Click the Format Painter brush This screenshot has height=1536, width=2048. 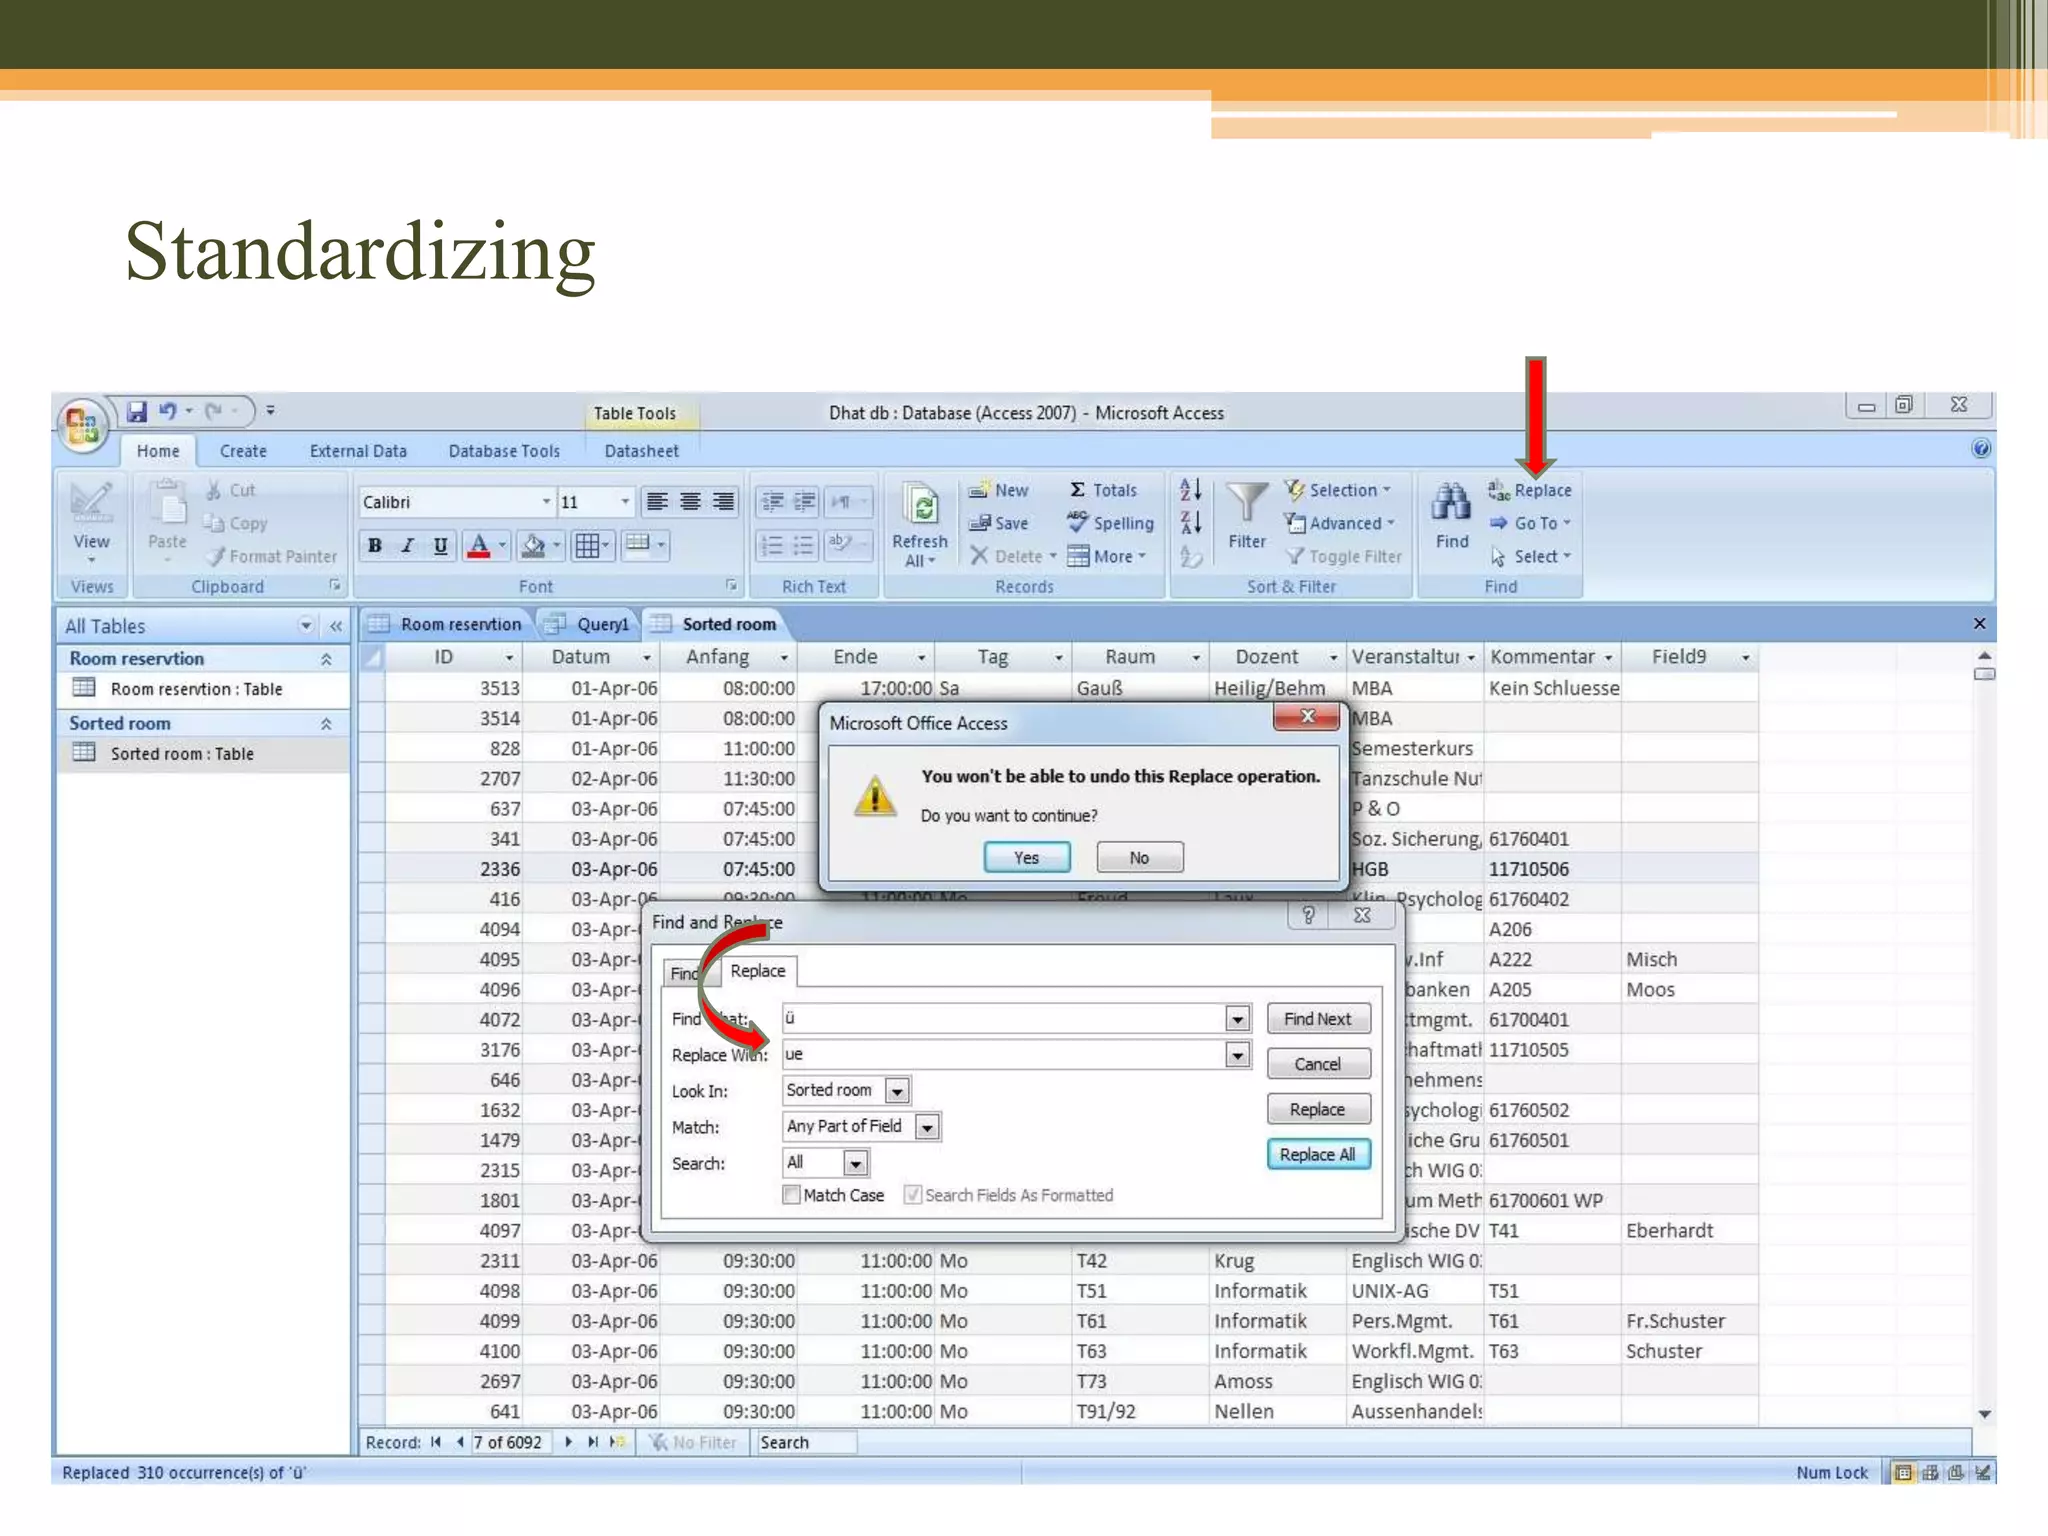[x=272, y=556]
